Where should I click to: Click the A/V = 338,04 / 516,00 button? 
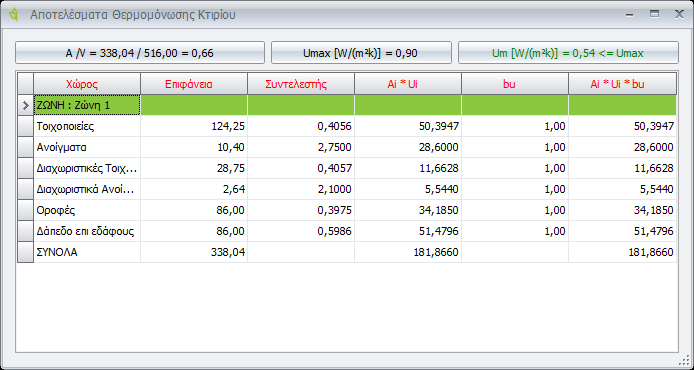(140, 53)
